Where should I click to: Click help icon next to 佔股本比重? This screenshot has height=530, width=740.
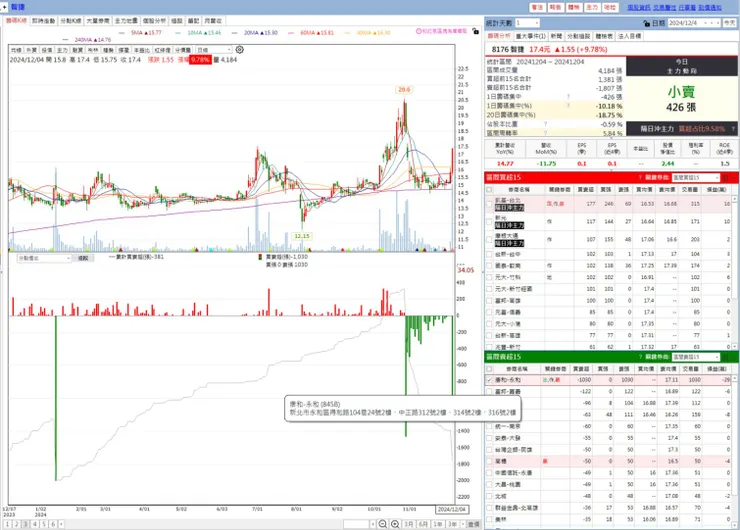[546, 124]
